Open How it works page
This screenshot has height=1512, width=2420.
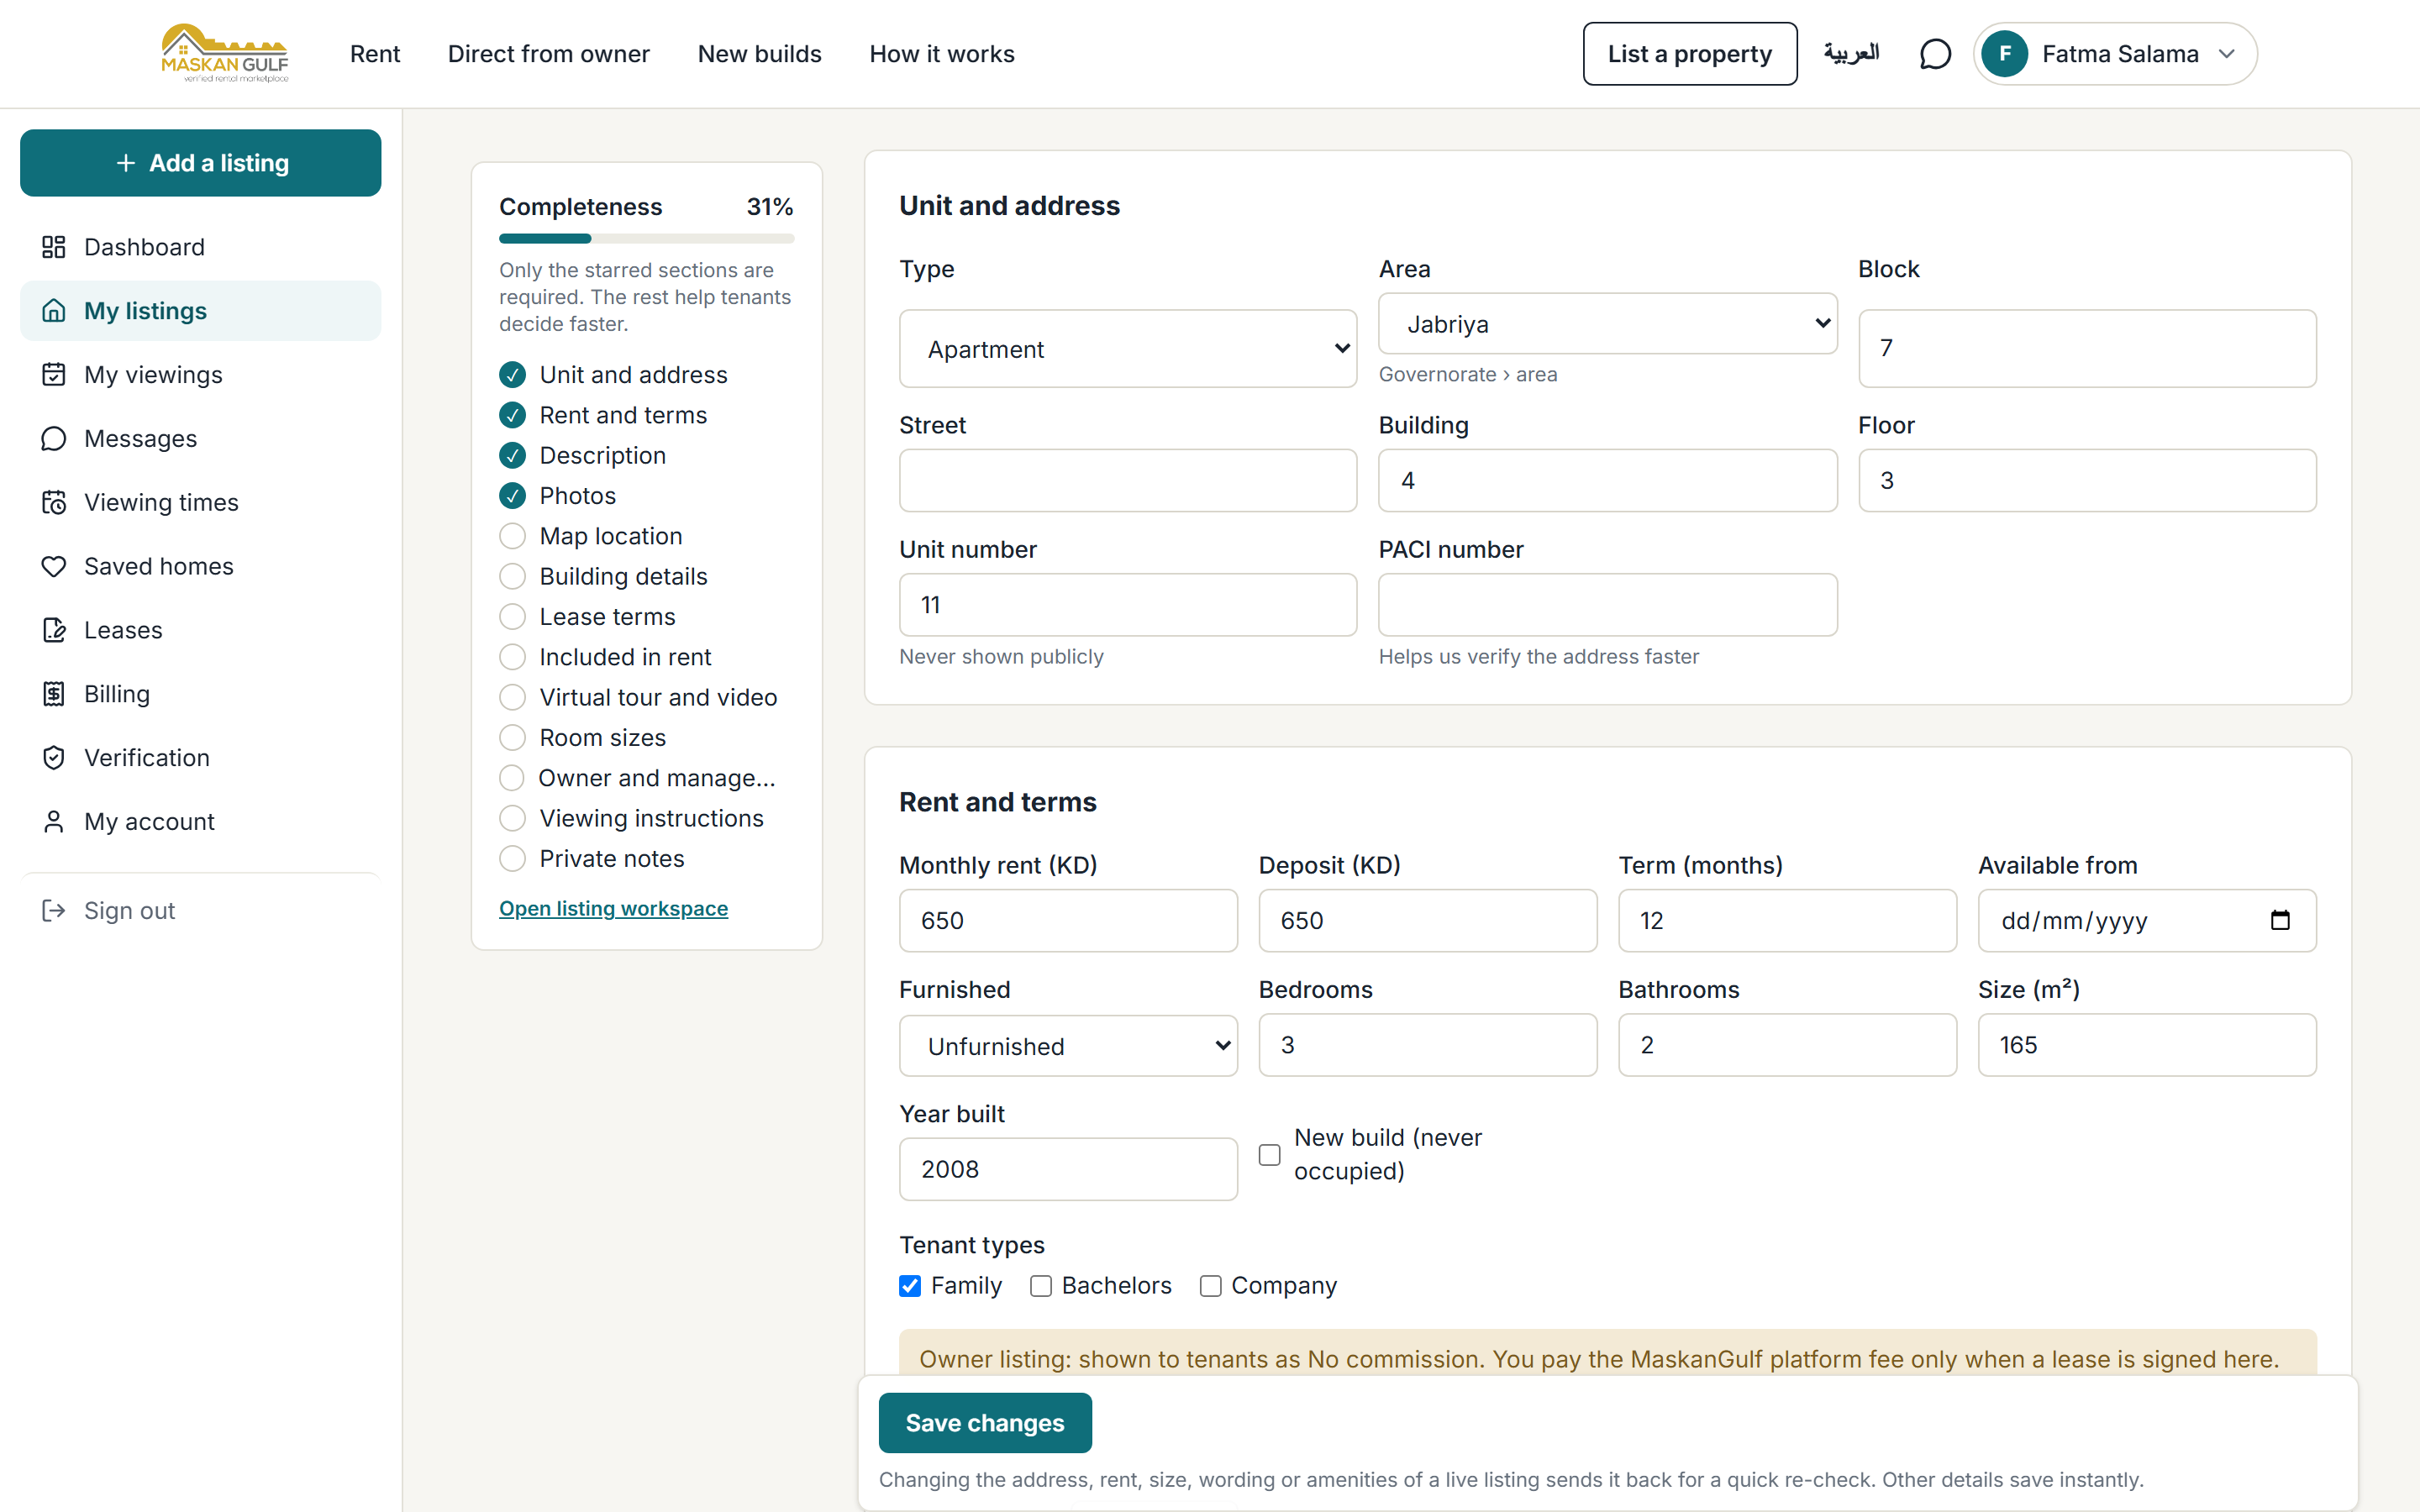(942, 54)
